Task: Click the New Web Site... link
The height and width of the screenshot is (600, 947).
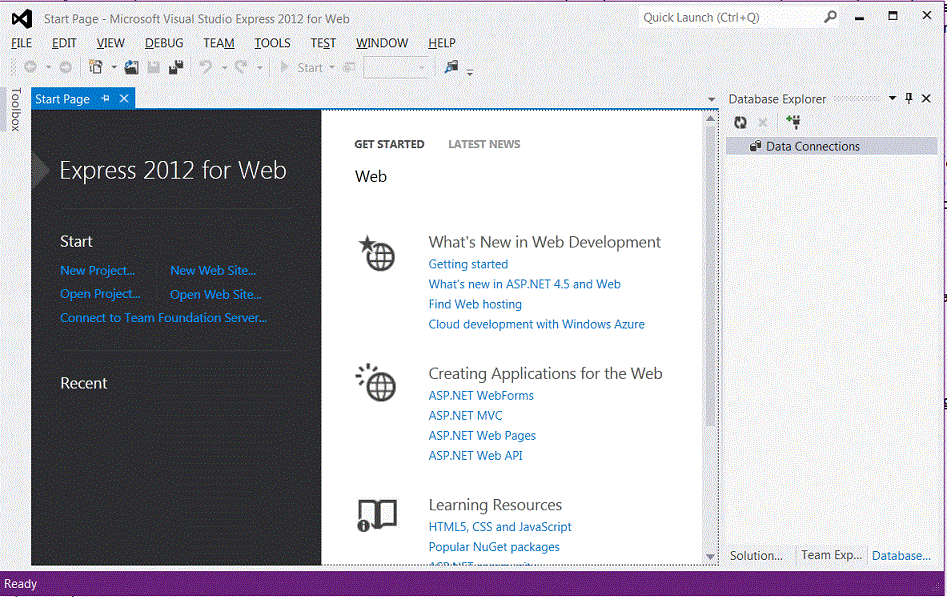Action: click(x=213, y=271)
